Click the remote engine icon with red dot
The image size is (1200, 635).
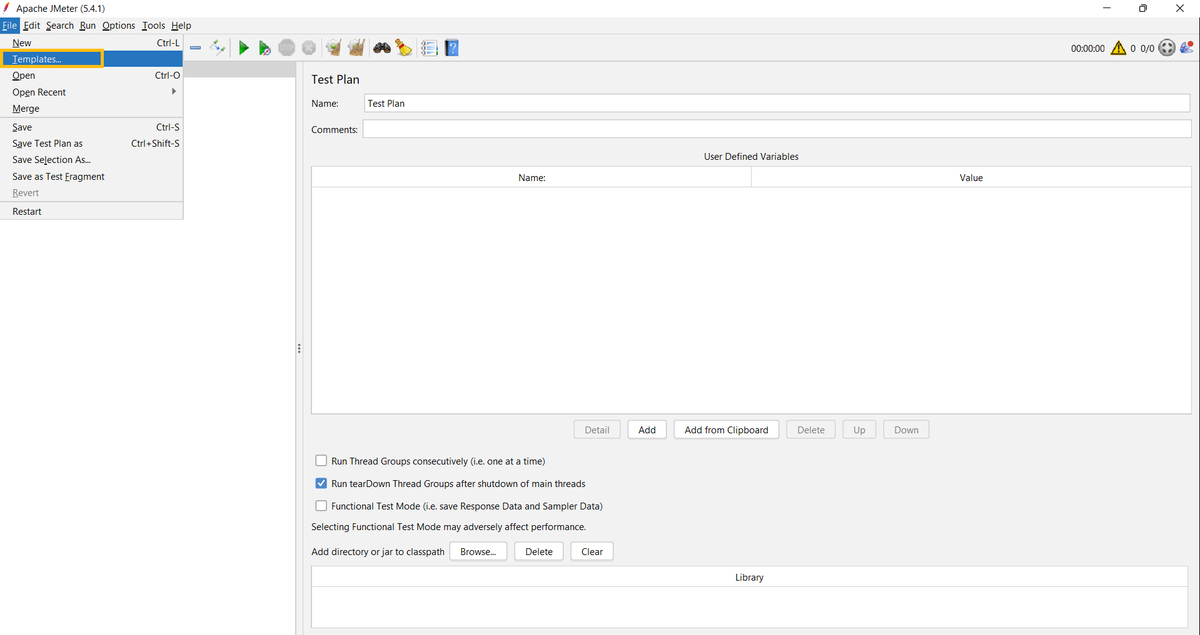[x=1187, y=48]
